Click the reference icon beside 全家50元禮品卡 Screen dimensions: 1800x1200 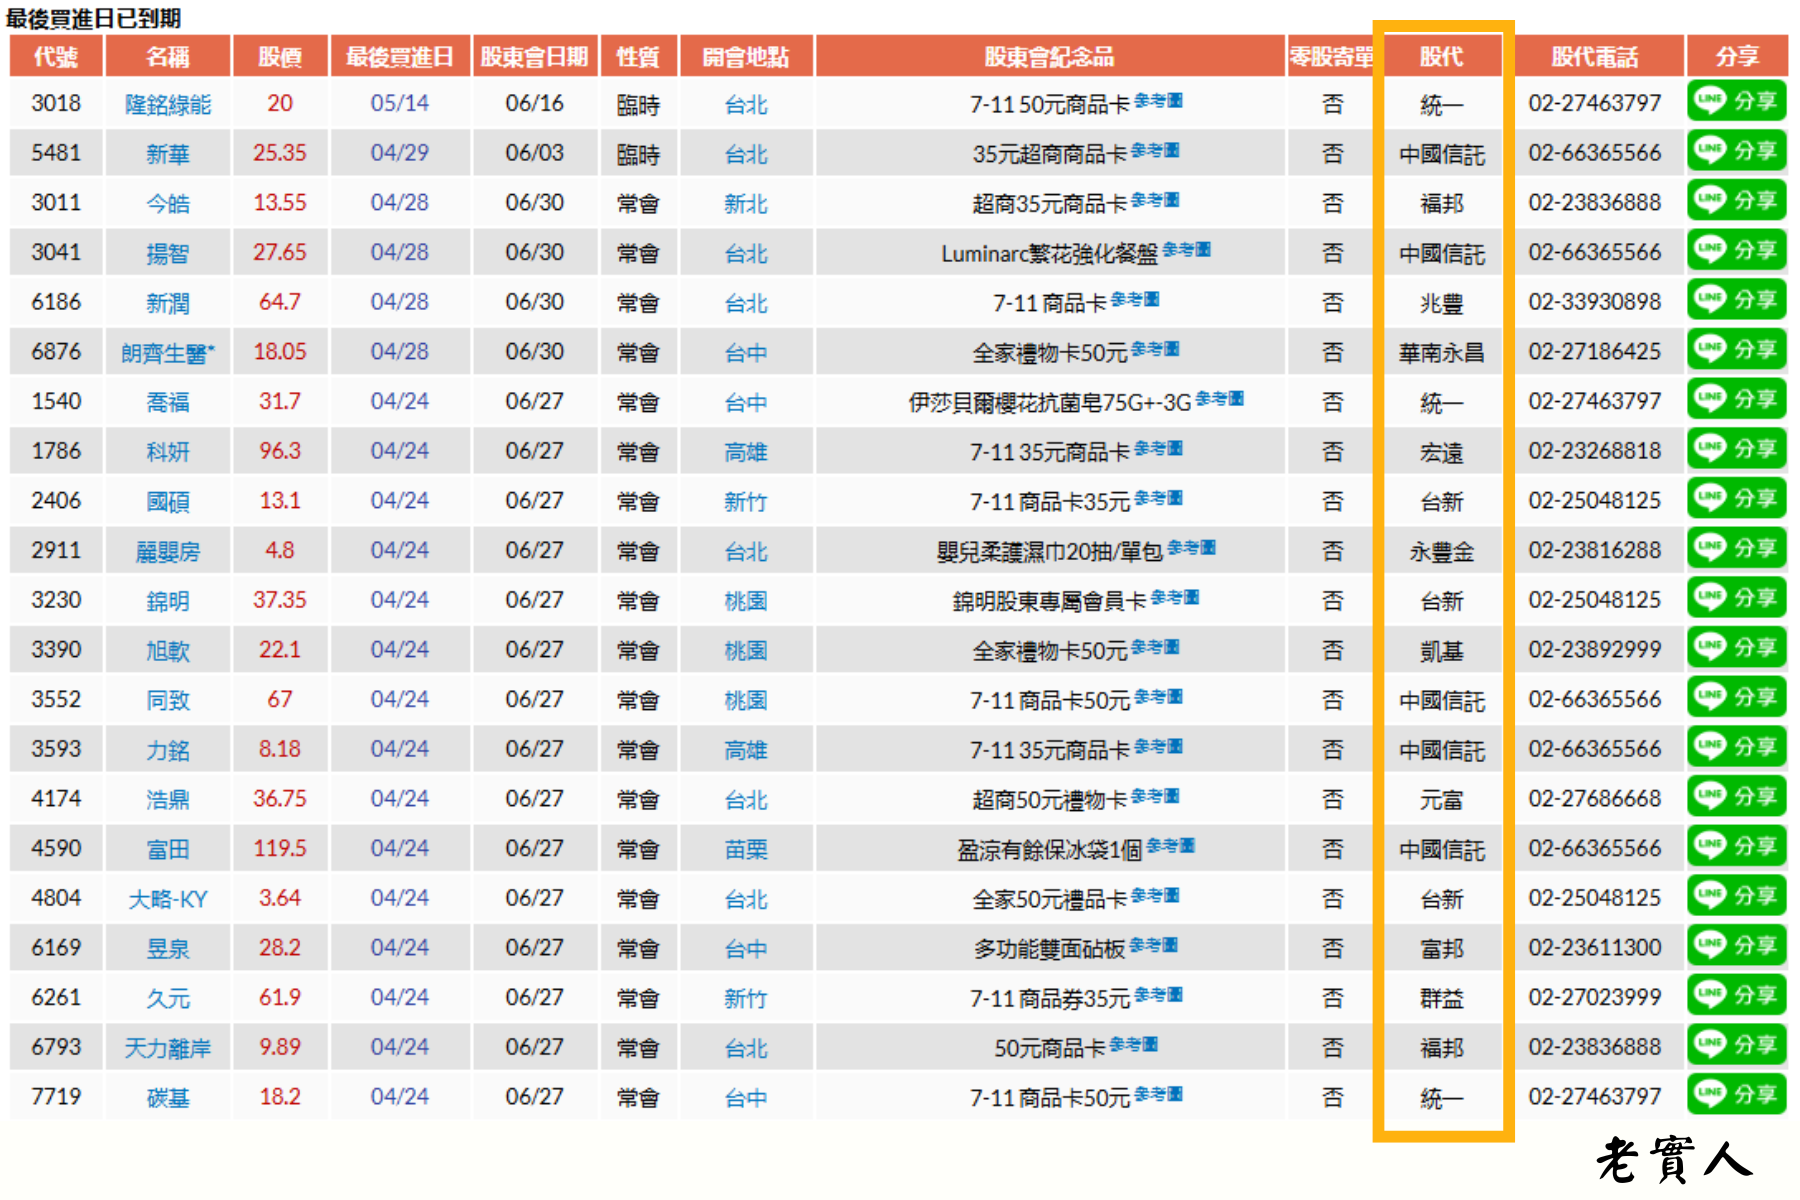coord(1155,895)
